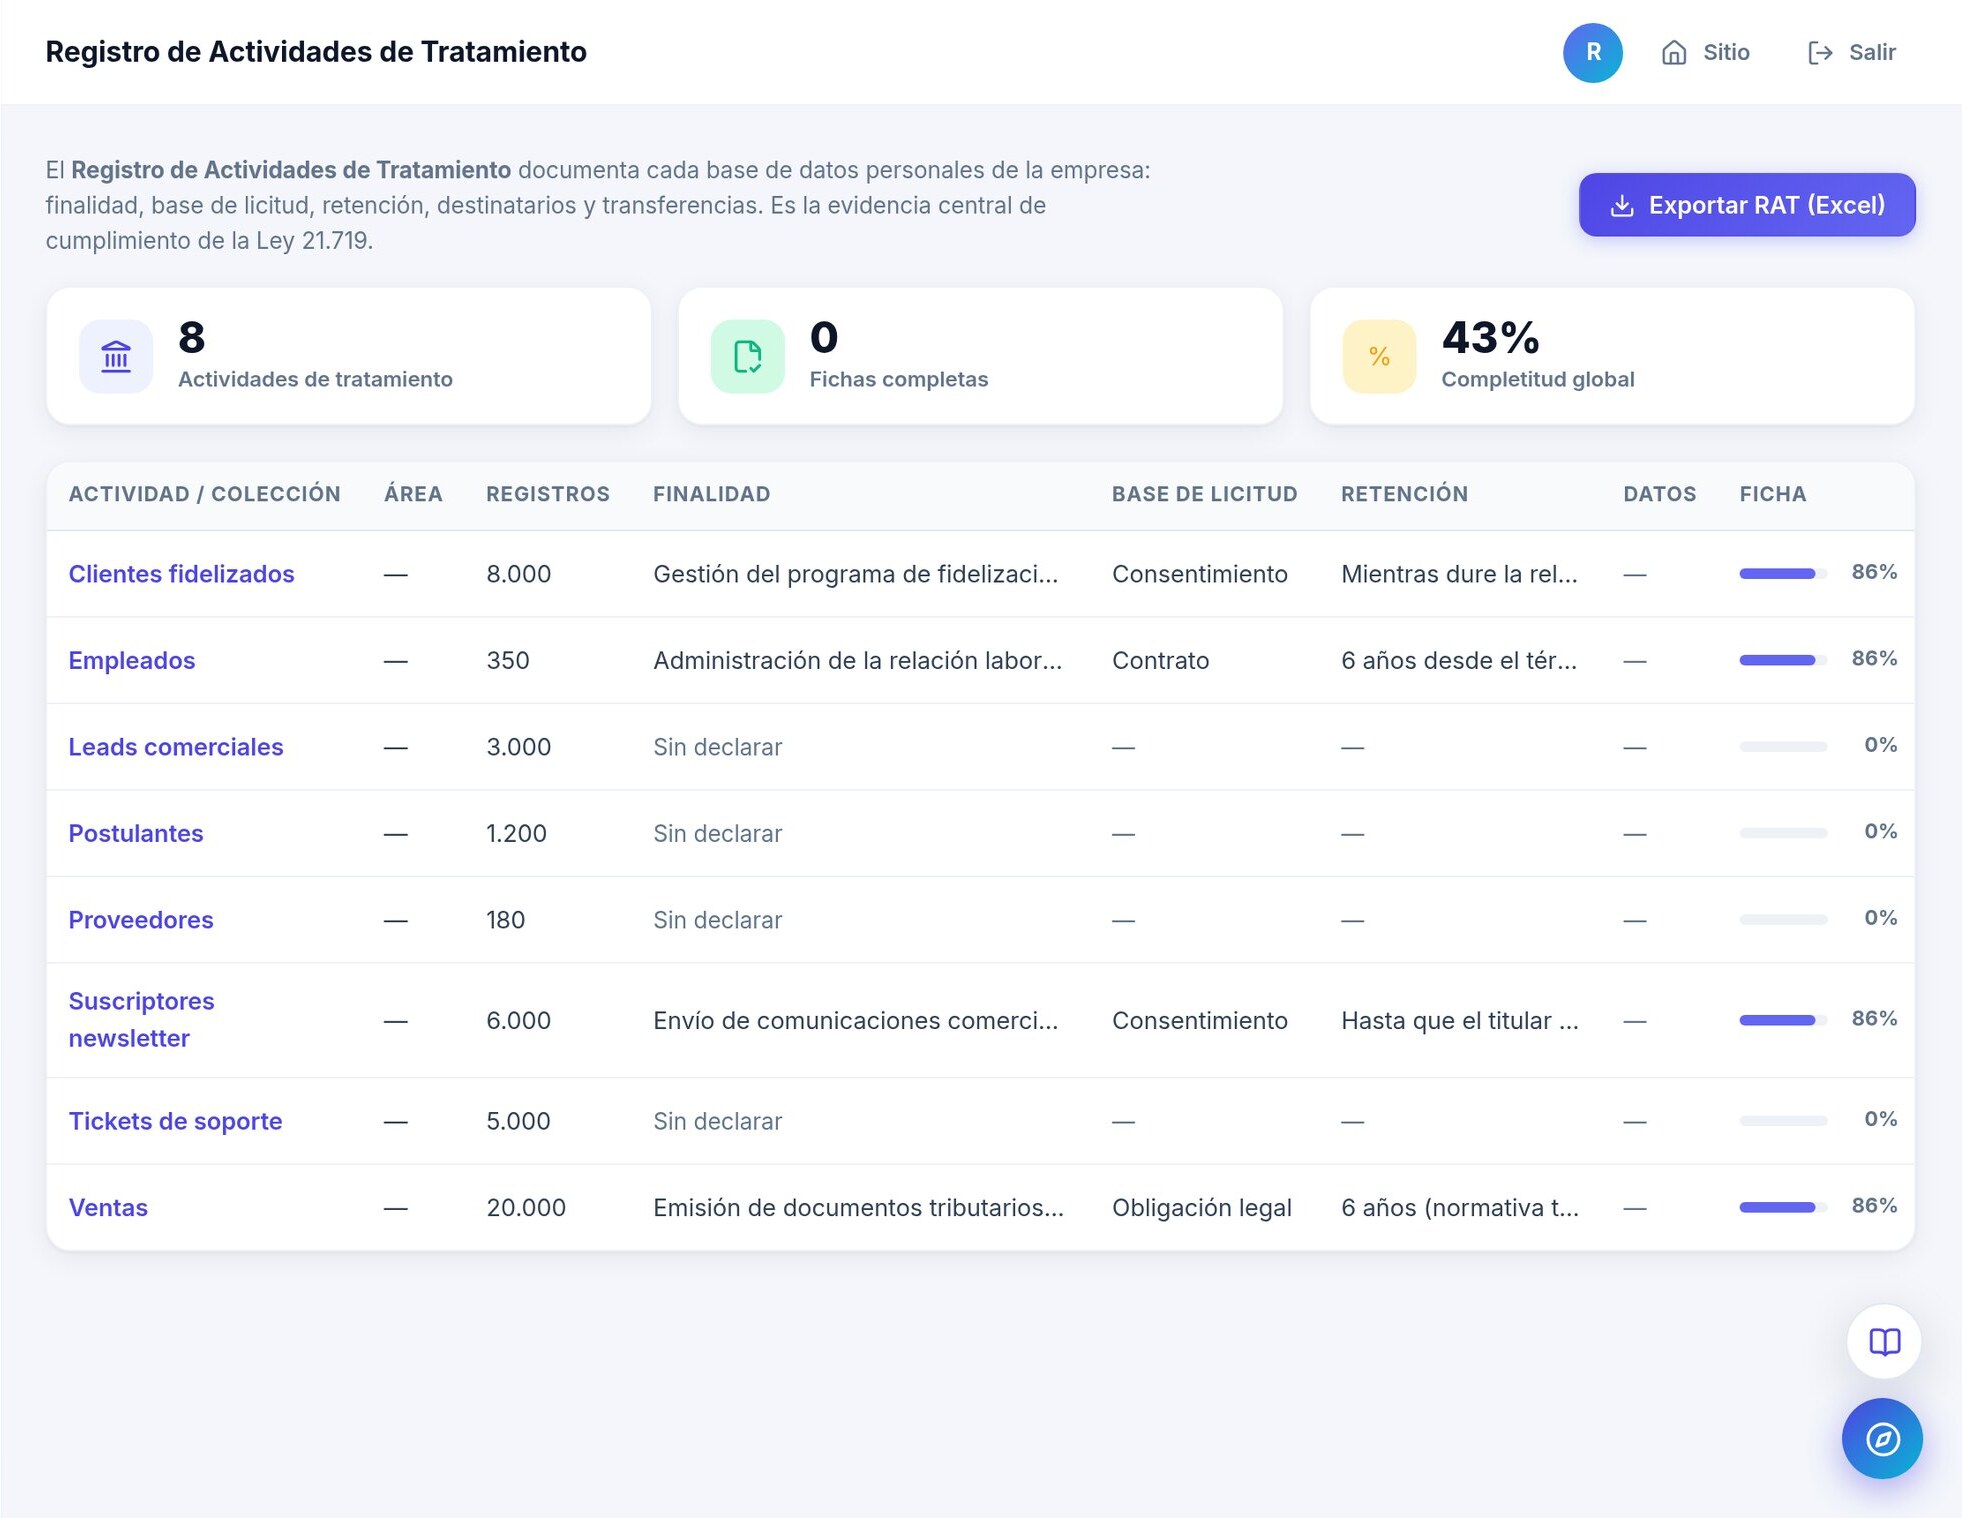Open Clientes fidelizados activity
The width and height of the screenshot is (1962, 1518).
pos(181,574)
